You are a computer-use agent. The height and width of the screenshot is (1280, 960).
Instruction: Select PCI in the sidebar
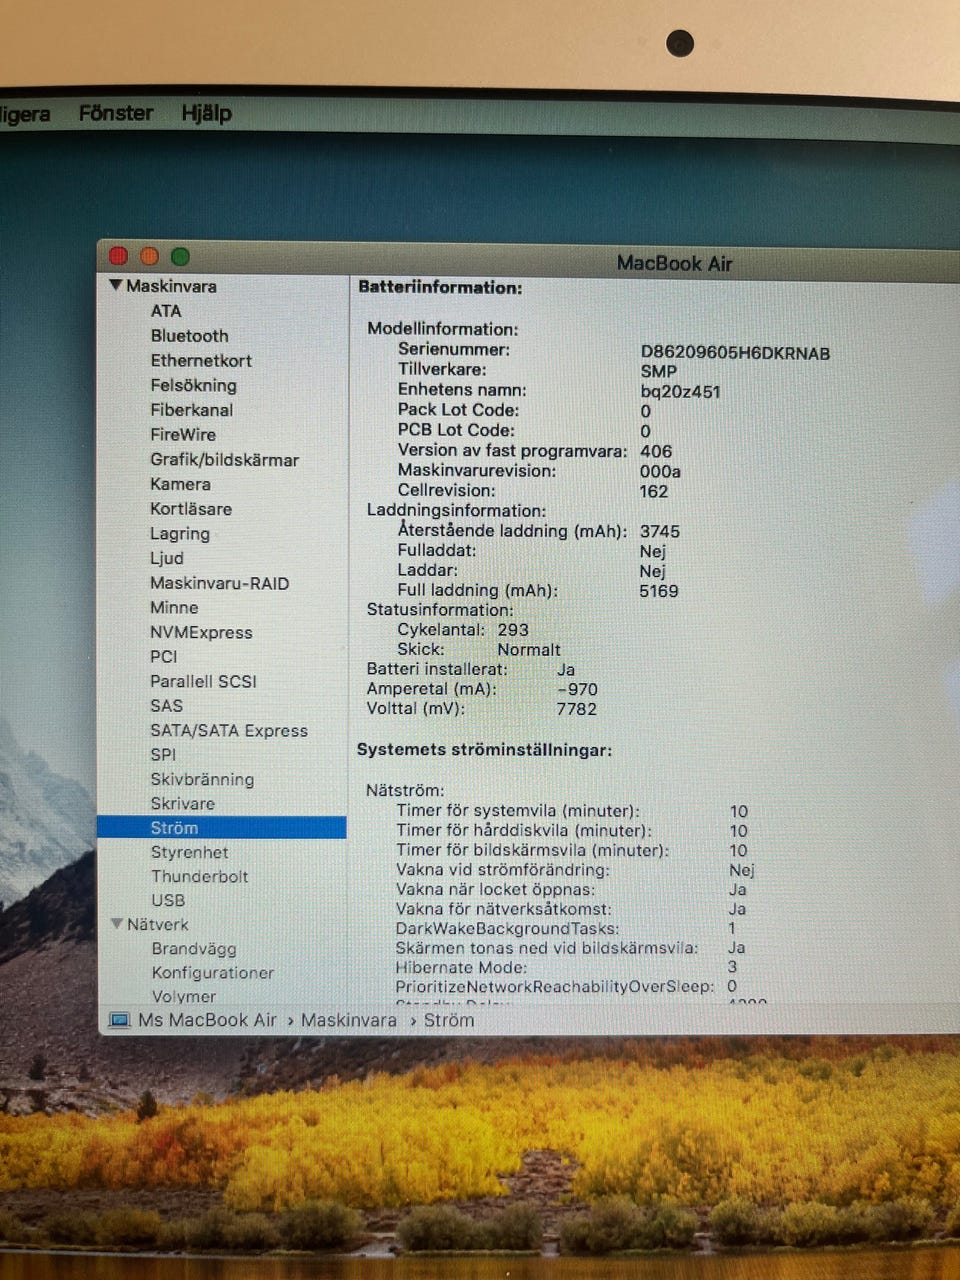pos(164,656)
